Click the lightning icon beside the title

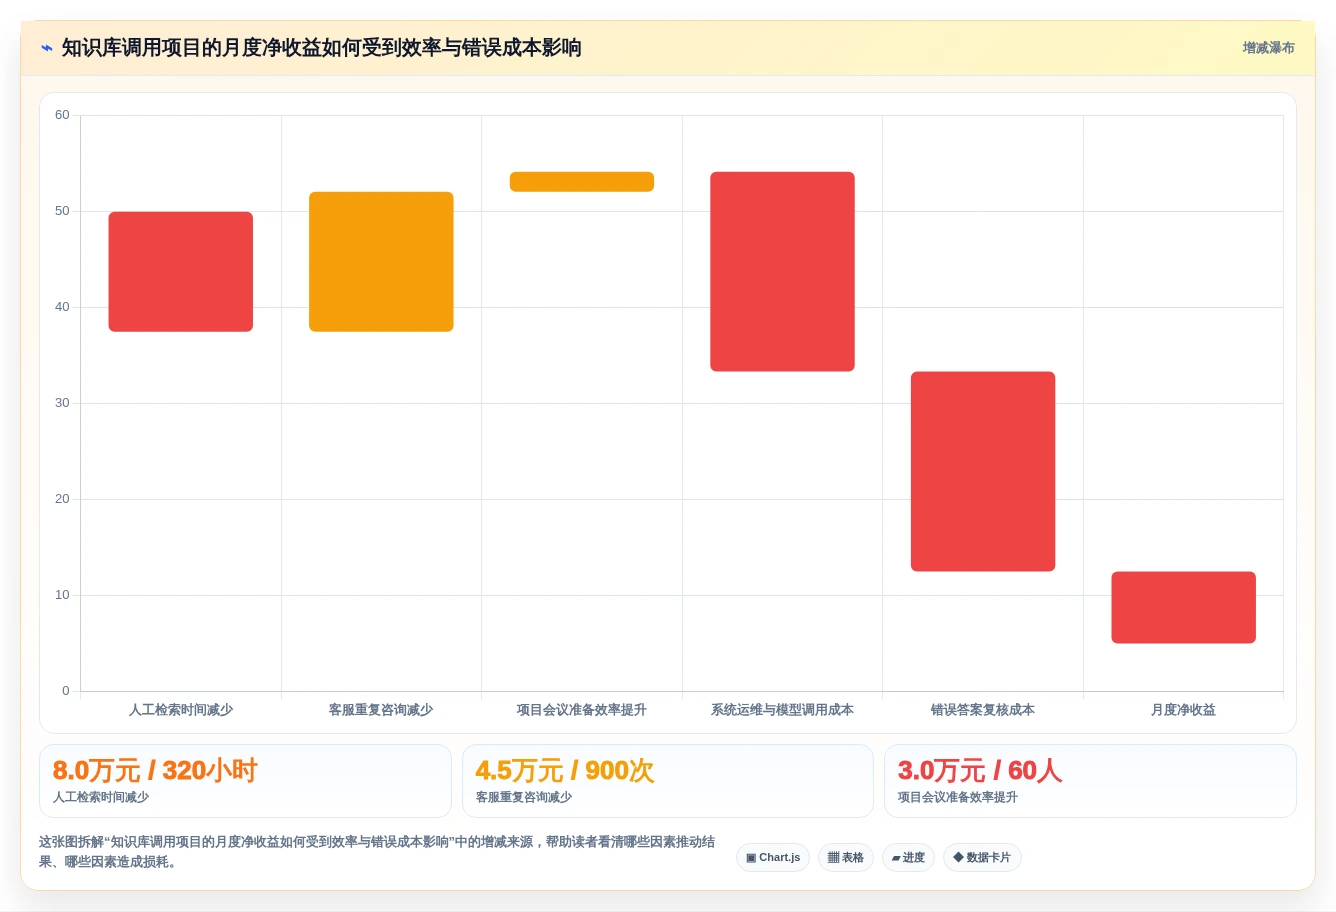[x=46, y=48]
